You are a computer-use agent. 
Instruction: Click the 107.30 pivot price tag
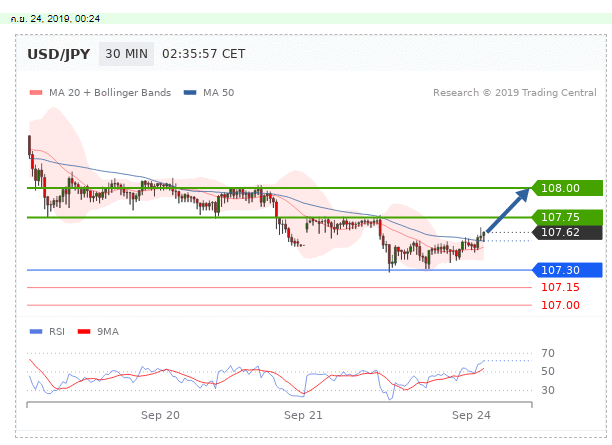[568, 270]
